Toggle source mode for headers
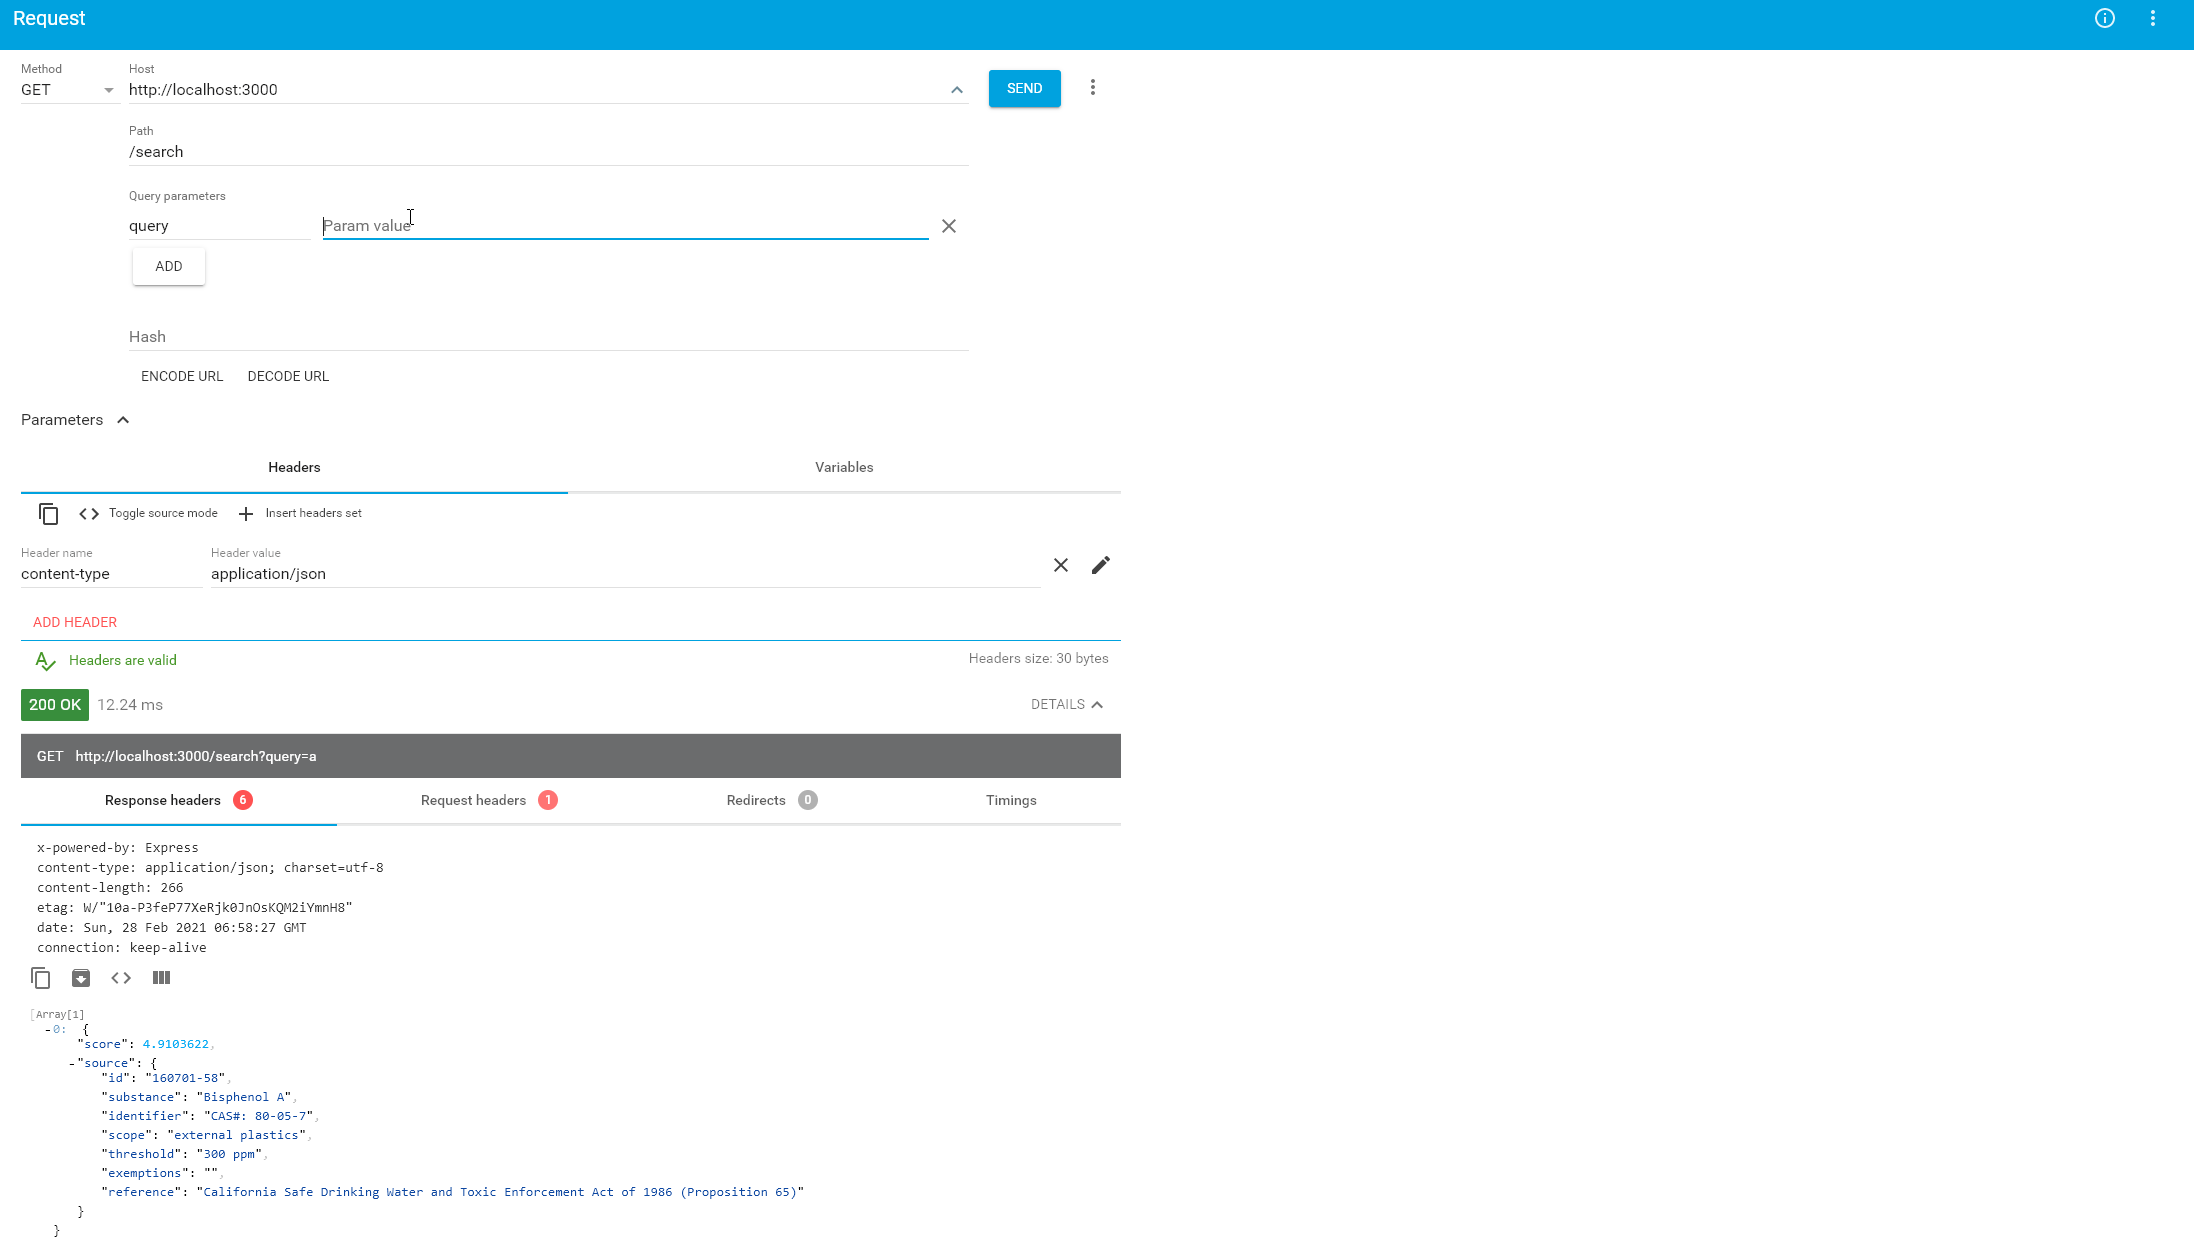 click(x=149, y=513)
